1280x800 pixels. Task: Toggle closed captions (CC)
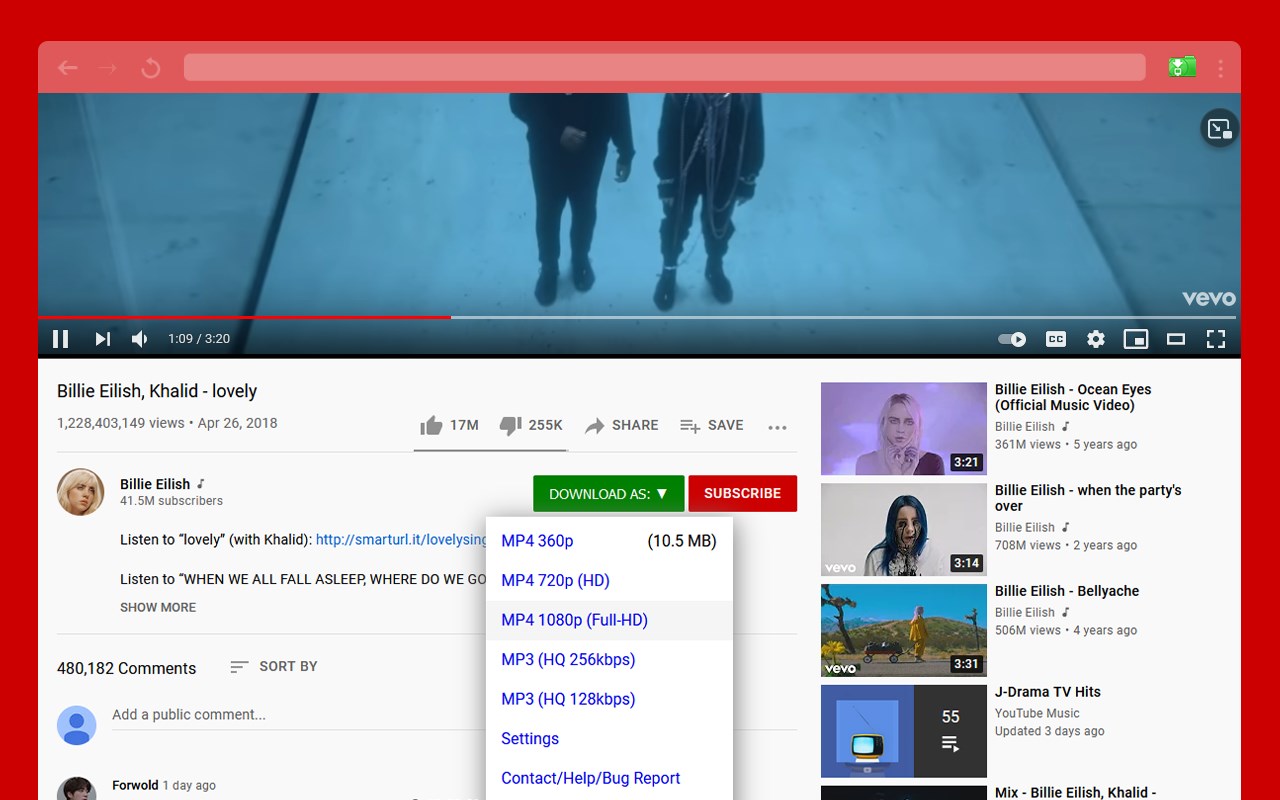coord(1056,339)
